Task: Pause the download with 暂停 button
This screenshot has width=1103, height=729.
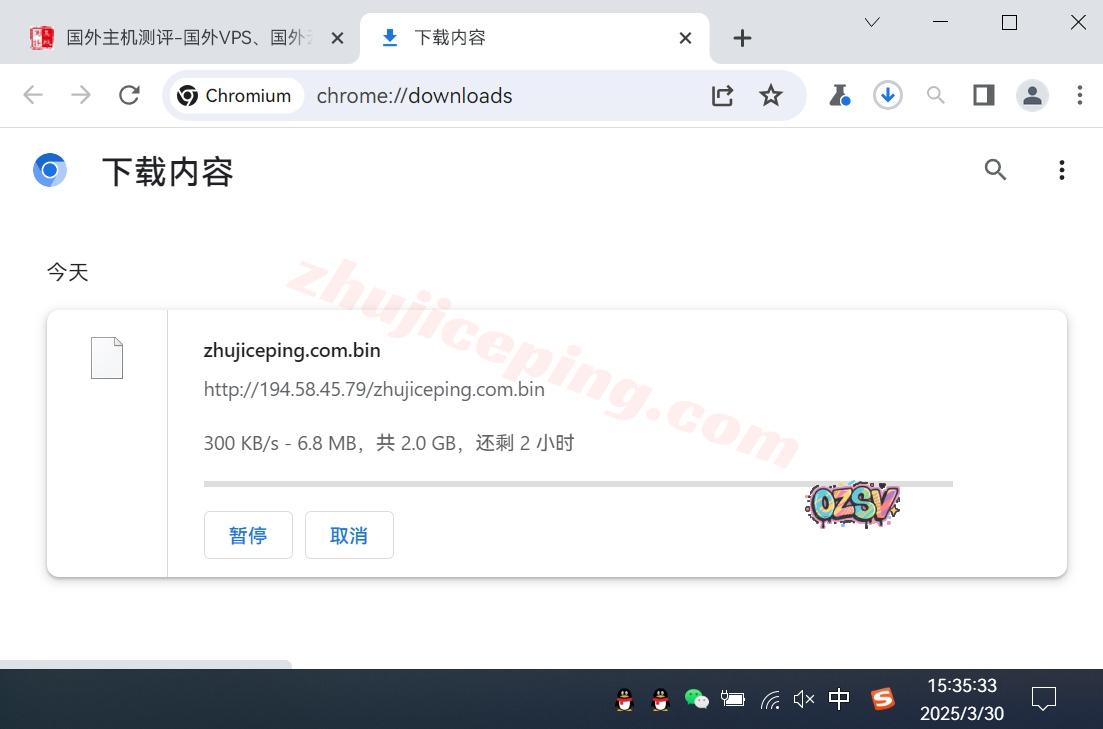Action: pyautogui.click(x=248, y=535)
